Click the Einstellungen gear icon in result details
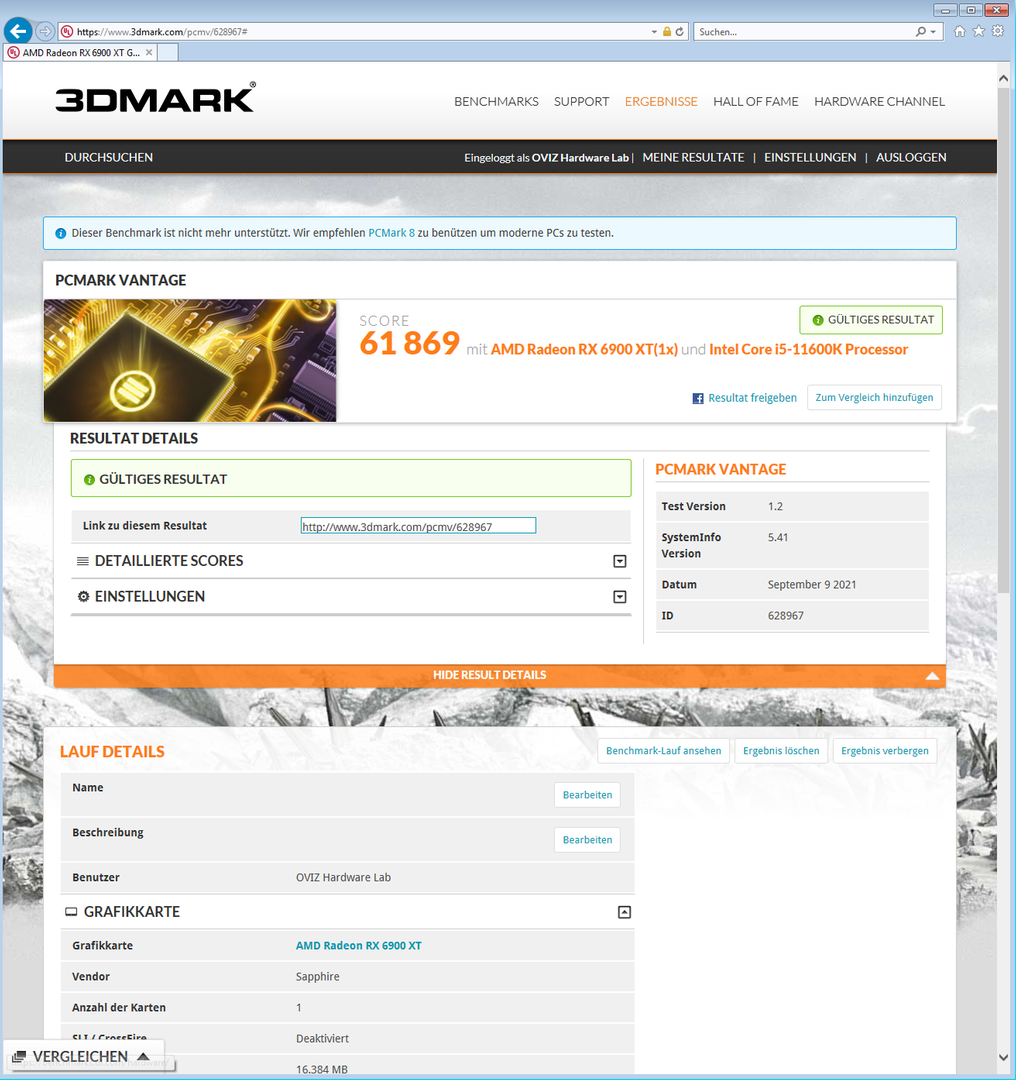Image resolution: width=1016 pixels, height=1080 pixels. tap(83, 596)
